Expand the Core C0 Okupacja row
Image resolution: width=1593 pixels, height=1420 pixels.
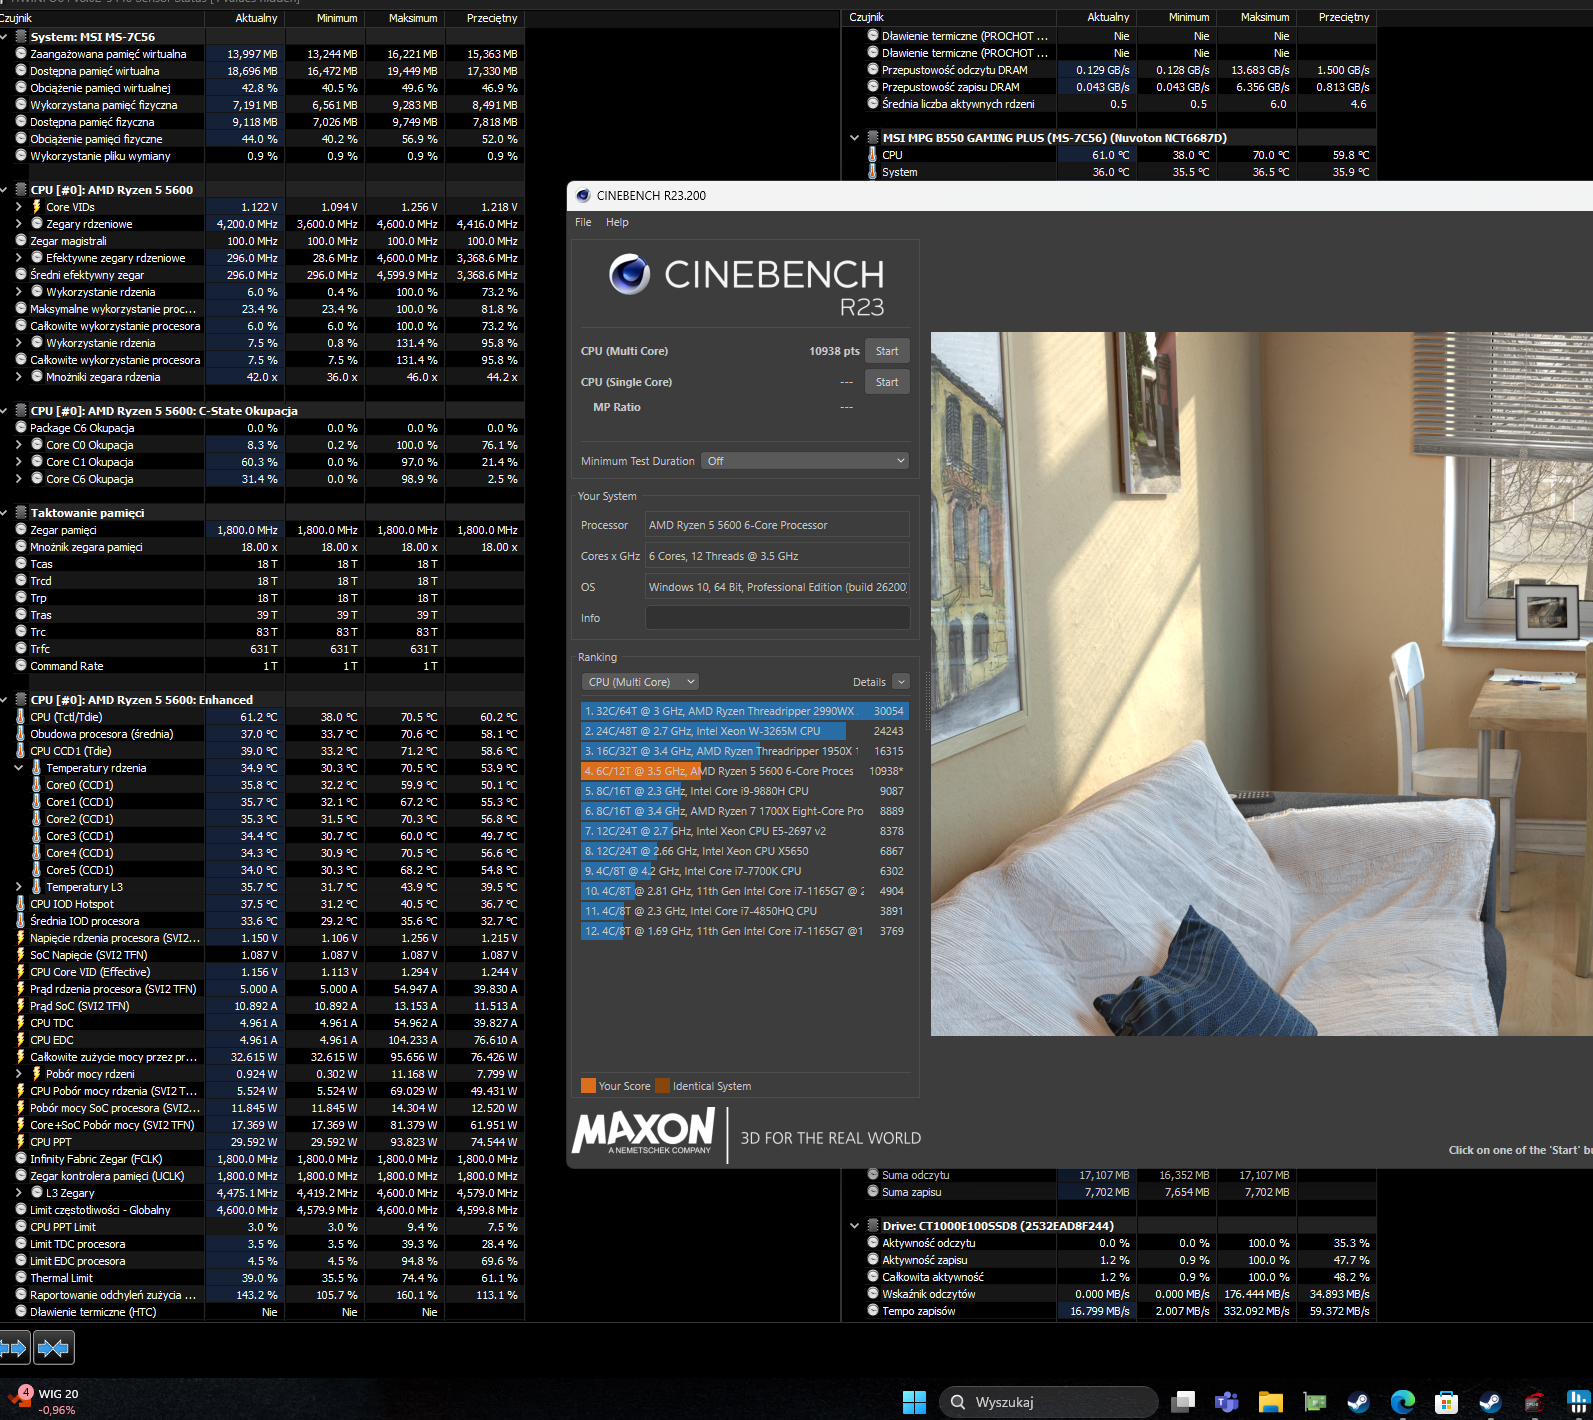click(18, 445)
